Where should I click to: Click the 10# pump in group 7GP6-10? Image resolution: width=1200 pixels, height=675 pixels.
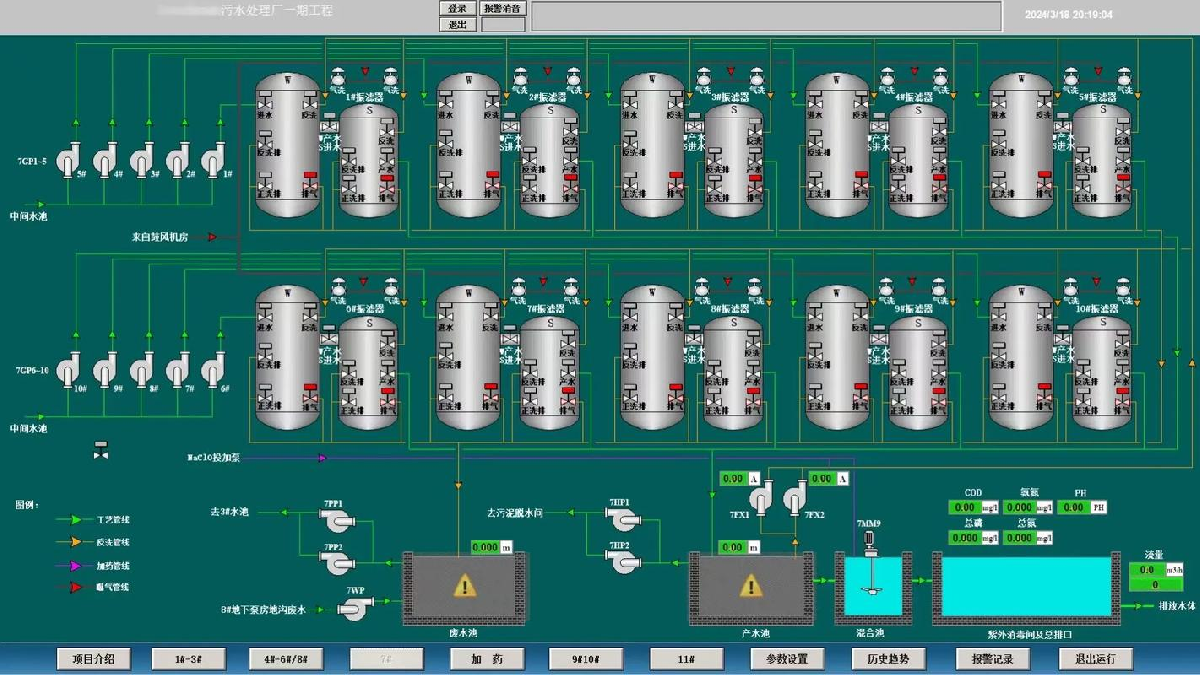coord(68,370)
